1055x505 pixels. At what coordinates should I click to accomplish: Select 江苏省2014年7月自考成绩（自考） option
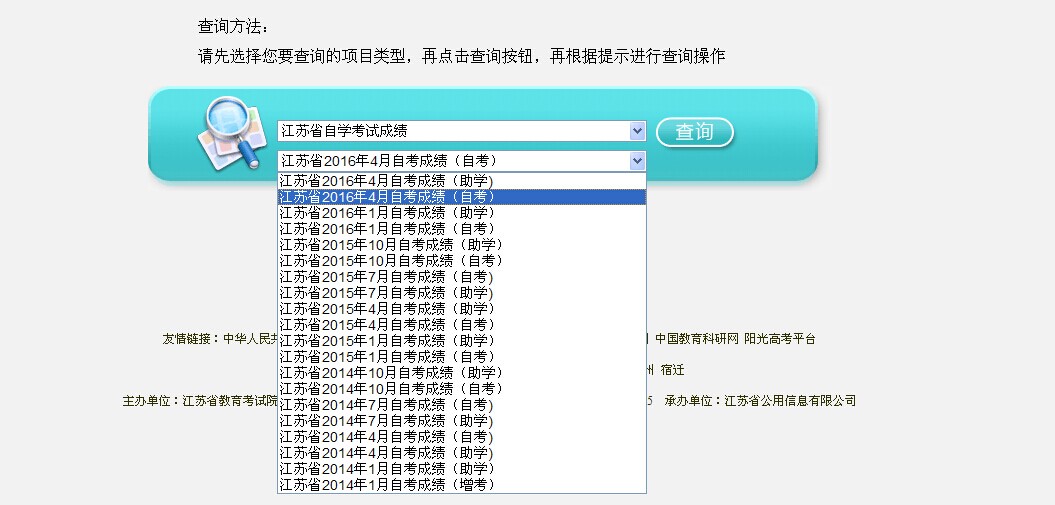tap(462, 405)
